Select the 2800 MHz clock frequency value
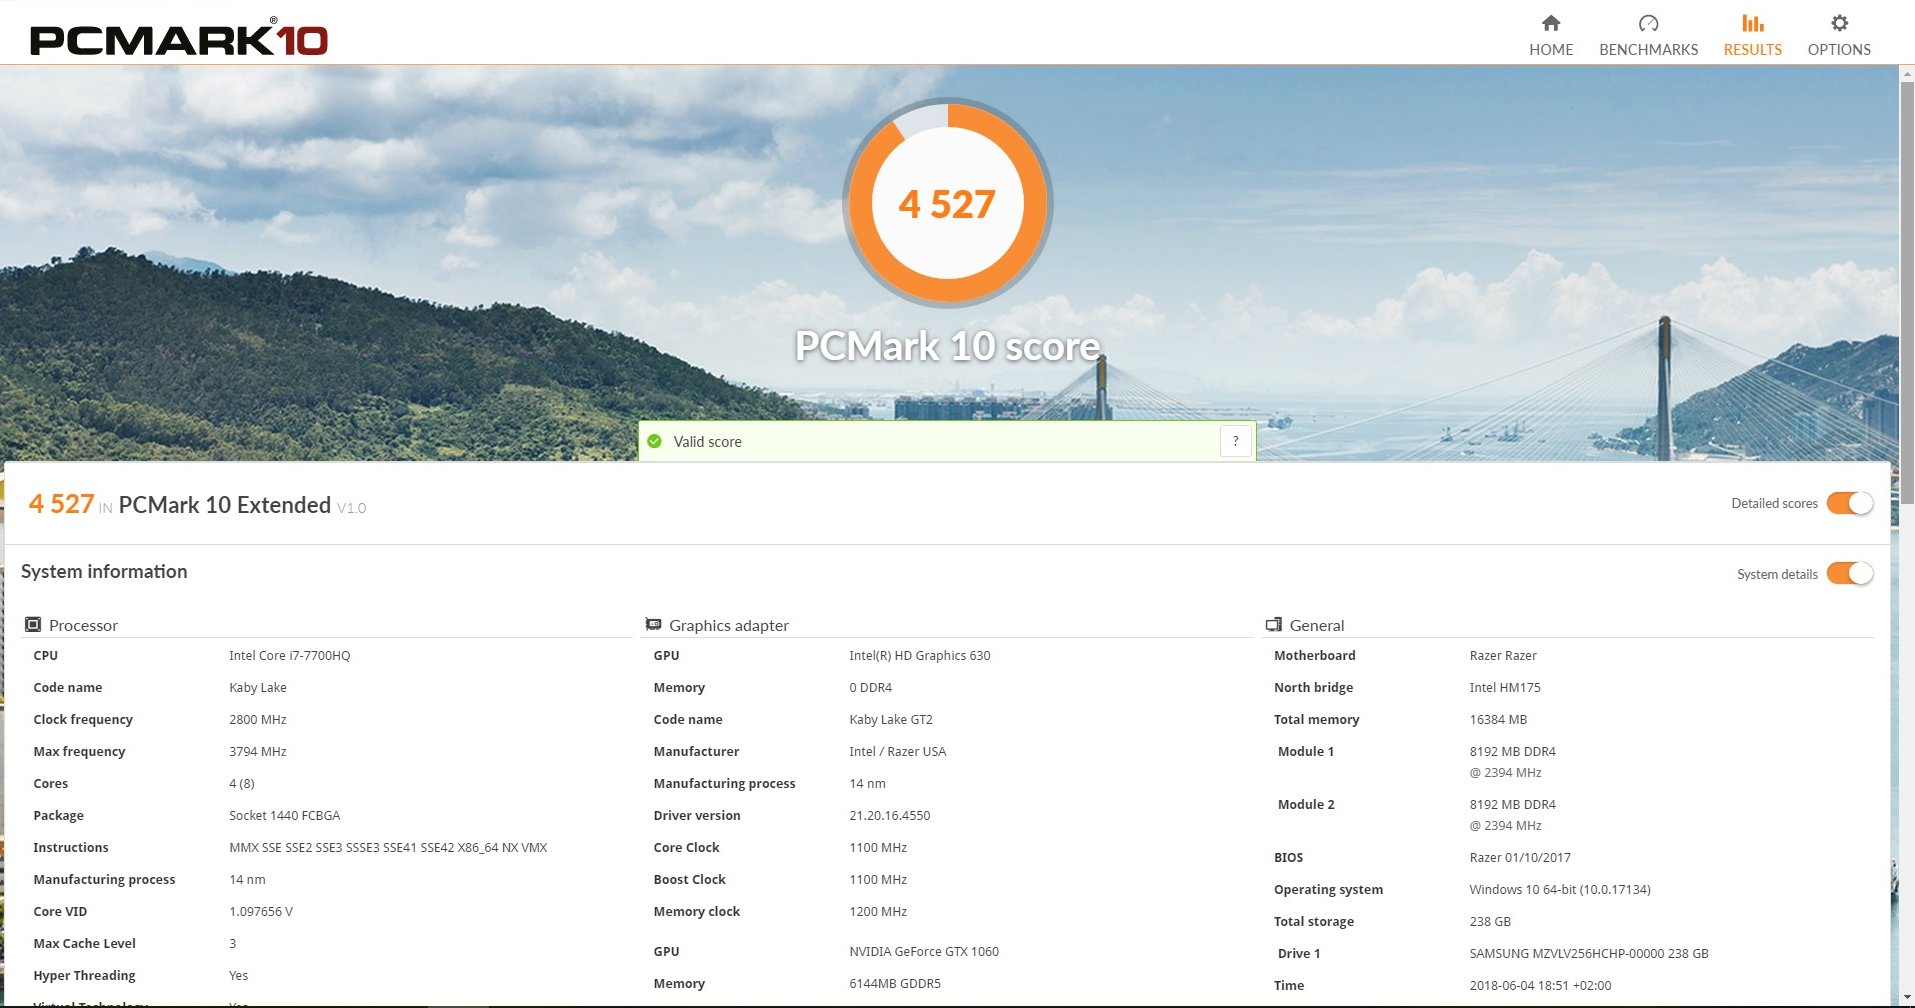Image resolution: width=1915 pixels, height=1008 pixels. point(257,719)
